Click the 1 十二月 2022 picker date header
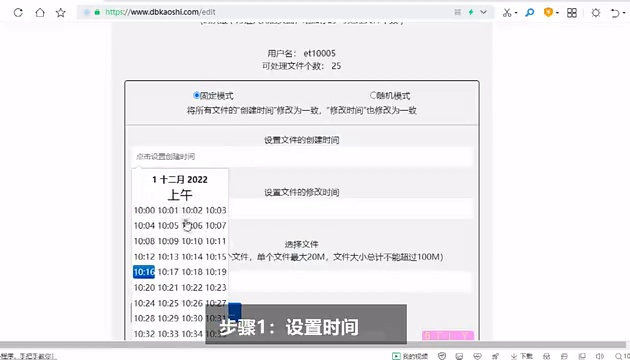This screenshot has width=630, height=360. 180,180
